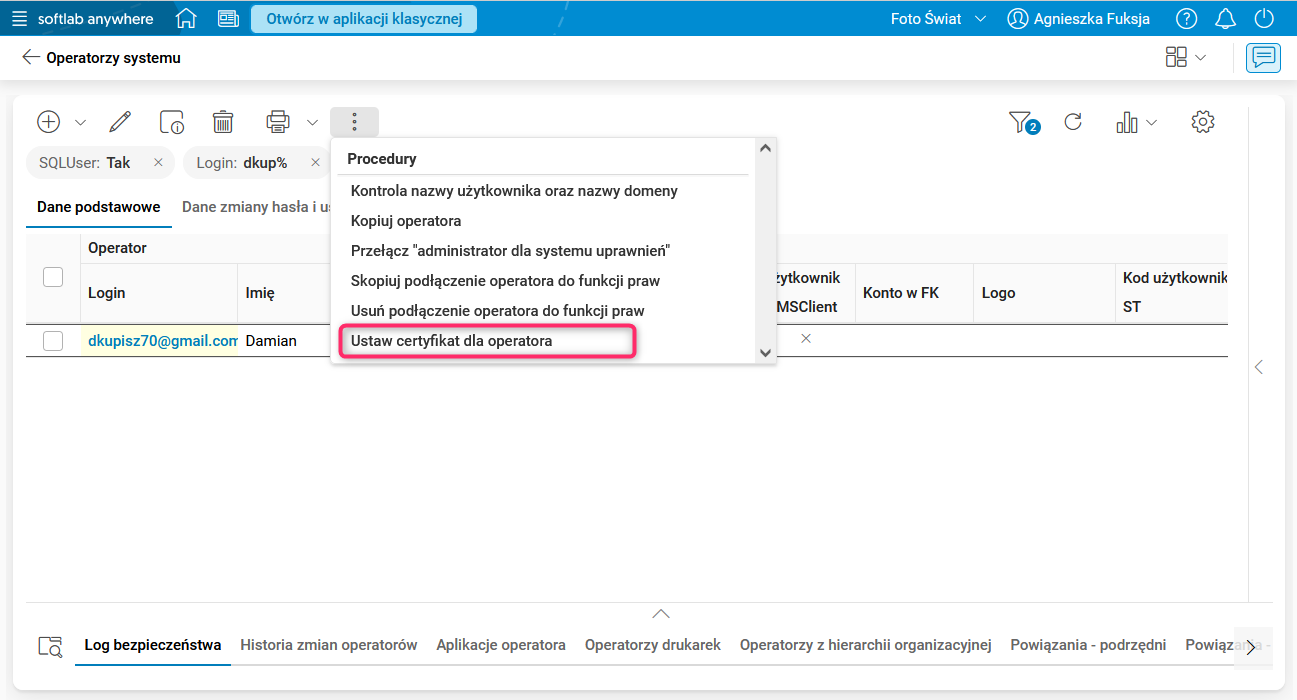The width and height of the screenshot is (1297, 700).
Task: Sort by the Imię column header
Action: pos(284,293)
